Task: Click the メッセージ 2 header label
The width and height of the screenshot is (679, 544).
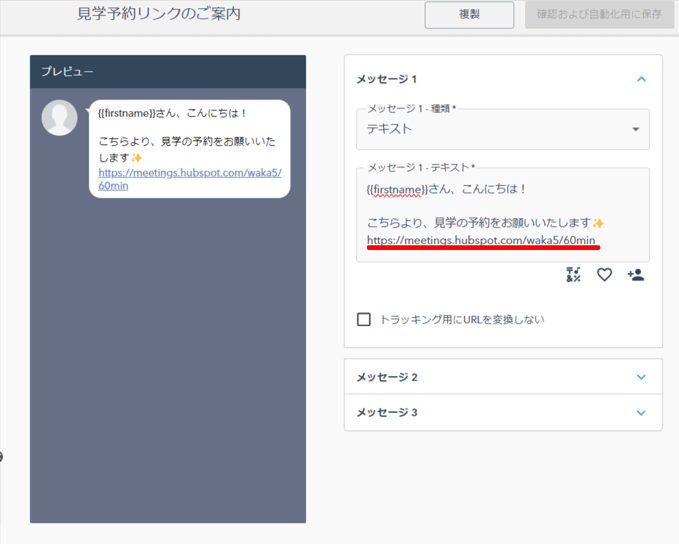Action: 387,377
